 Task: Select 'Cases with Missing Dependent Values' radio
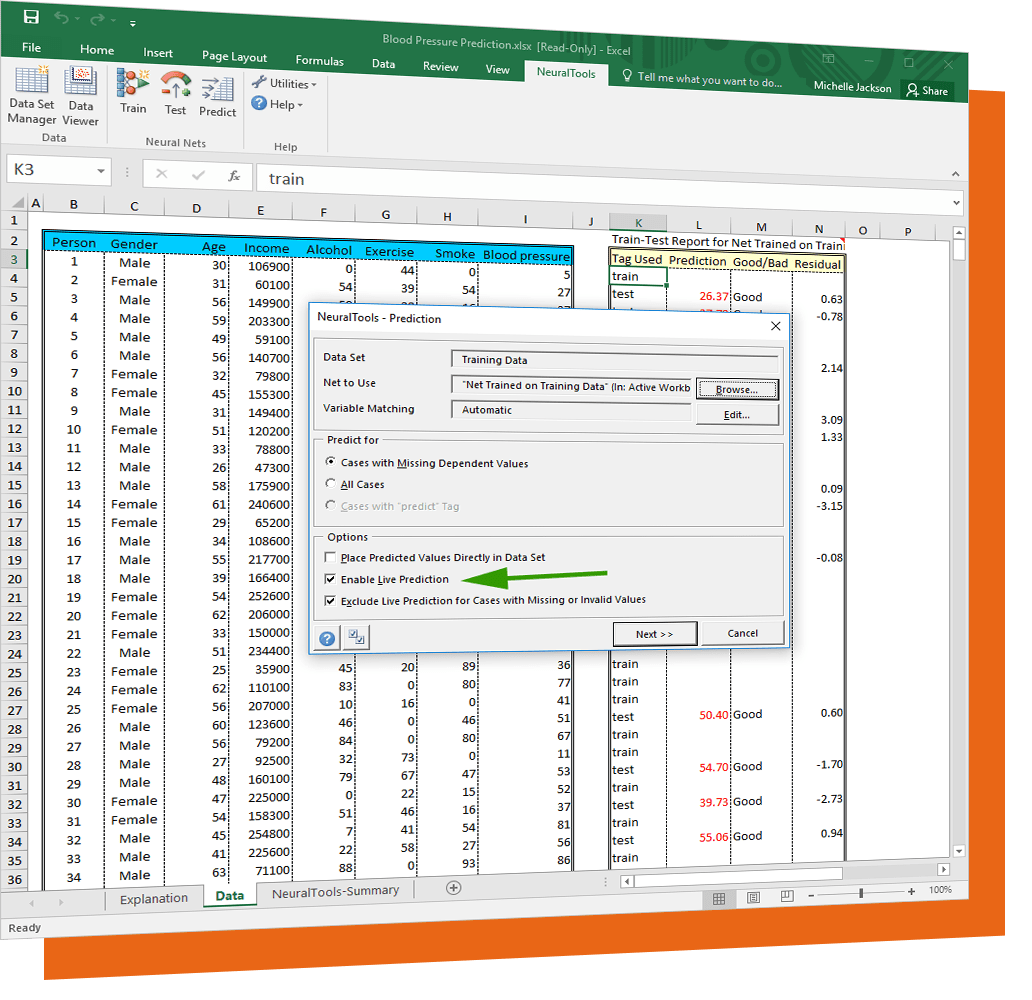[330, 461]
